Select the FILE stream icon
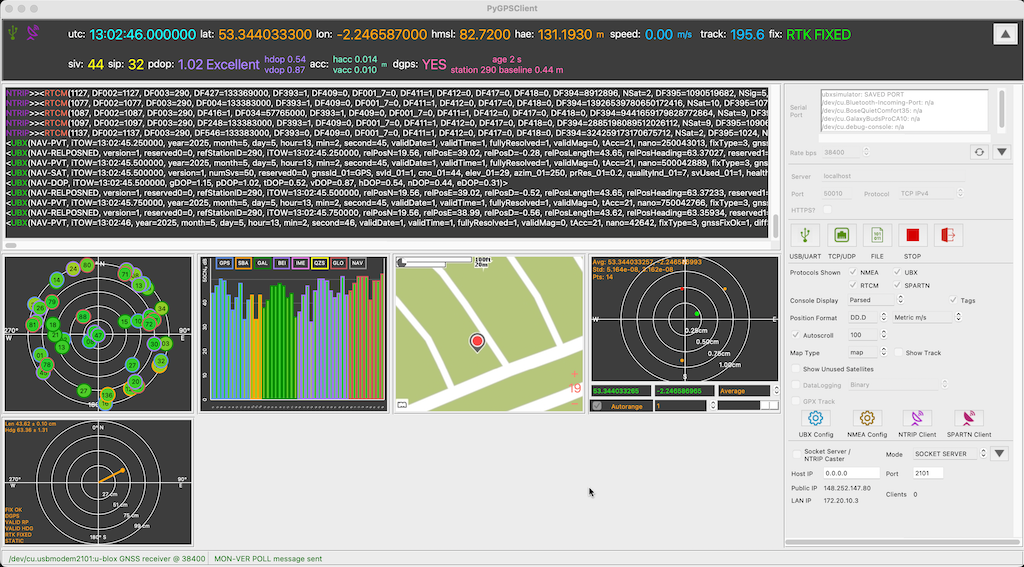The height and width of the screenshot is (567, 1024). [877, 235]
